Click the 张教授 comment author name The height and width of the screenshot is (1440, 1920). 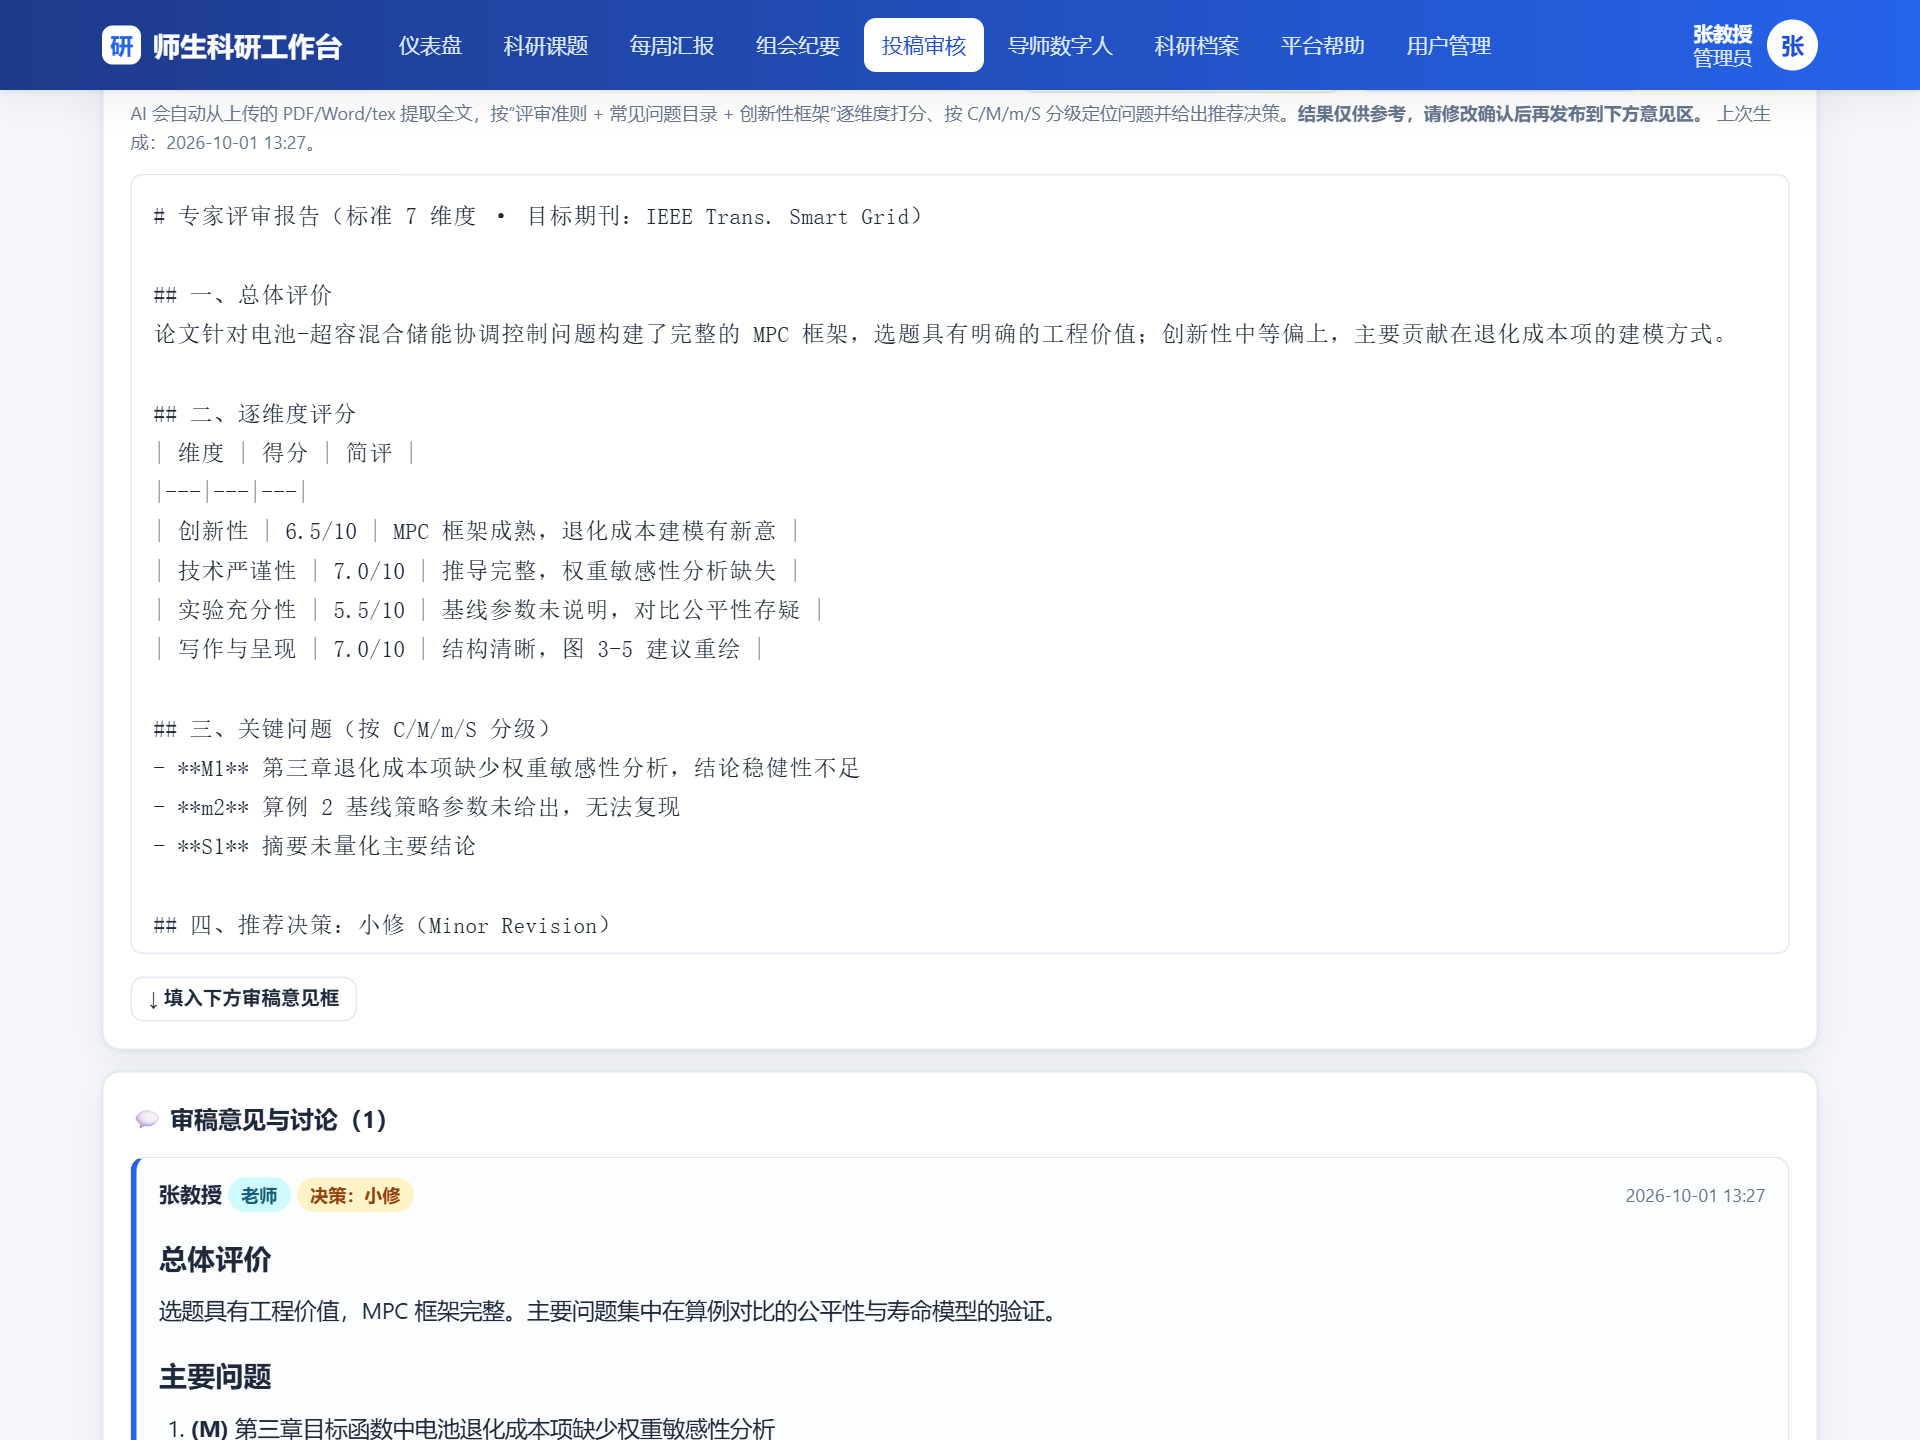click(x=190, y=1195)
